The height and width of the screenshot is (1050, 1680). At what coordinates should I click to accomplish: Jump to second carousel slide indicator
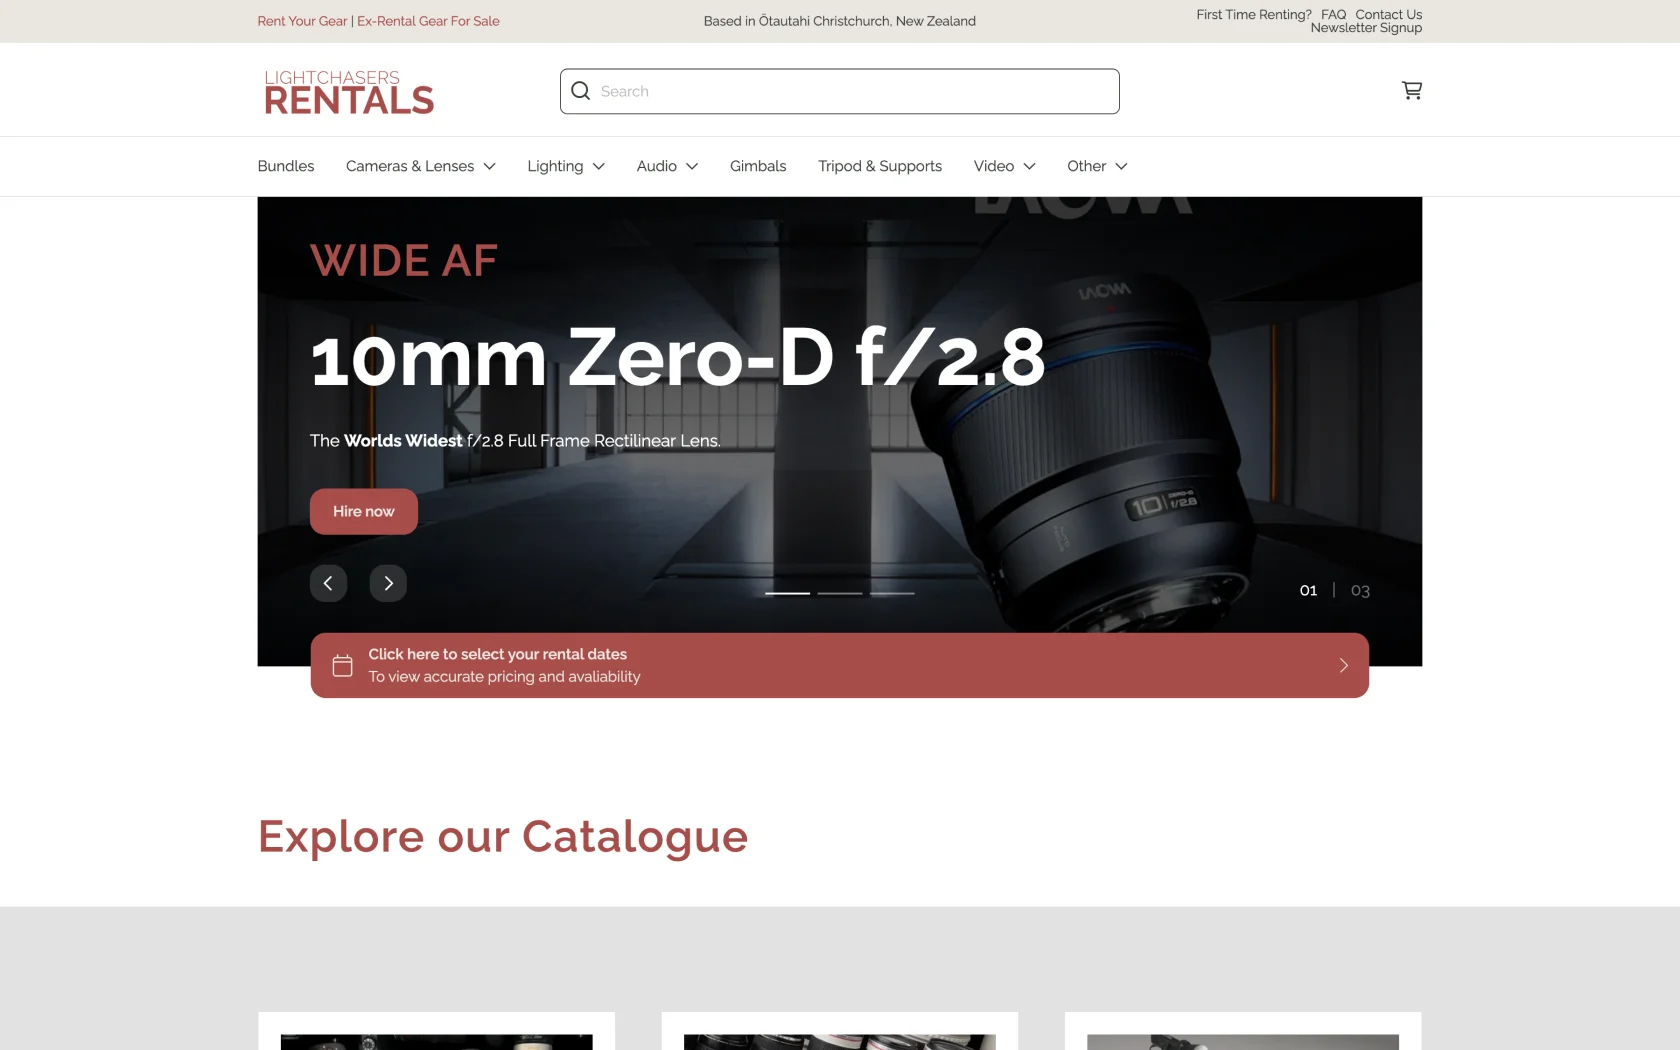[x=840, y=593]
